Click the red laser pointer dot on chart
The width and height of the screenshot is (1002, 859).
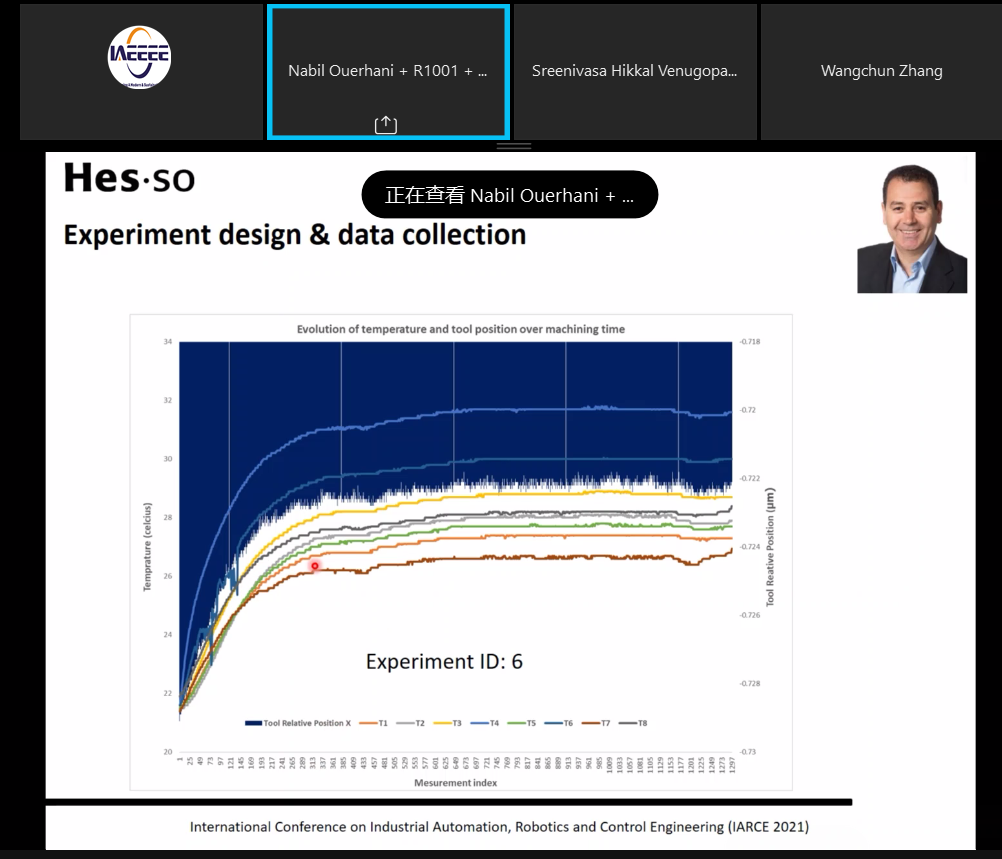pyautogui.click(x=315, y=567)
